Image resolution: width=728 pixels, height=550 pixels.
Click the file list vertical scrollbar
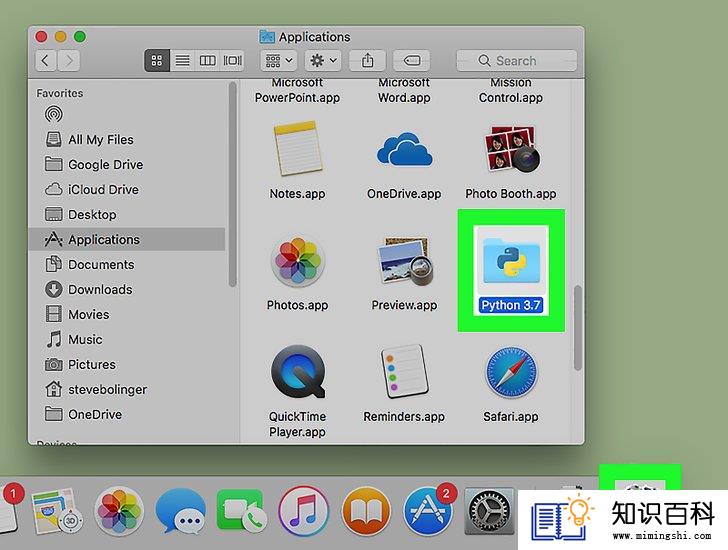pyautogui.click(x=578, y=328)
